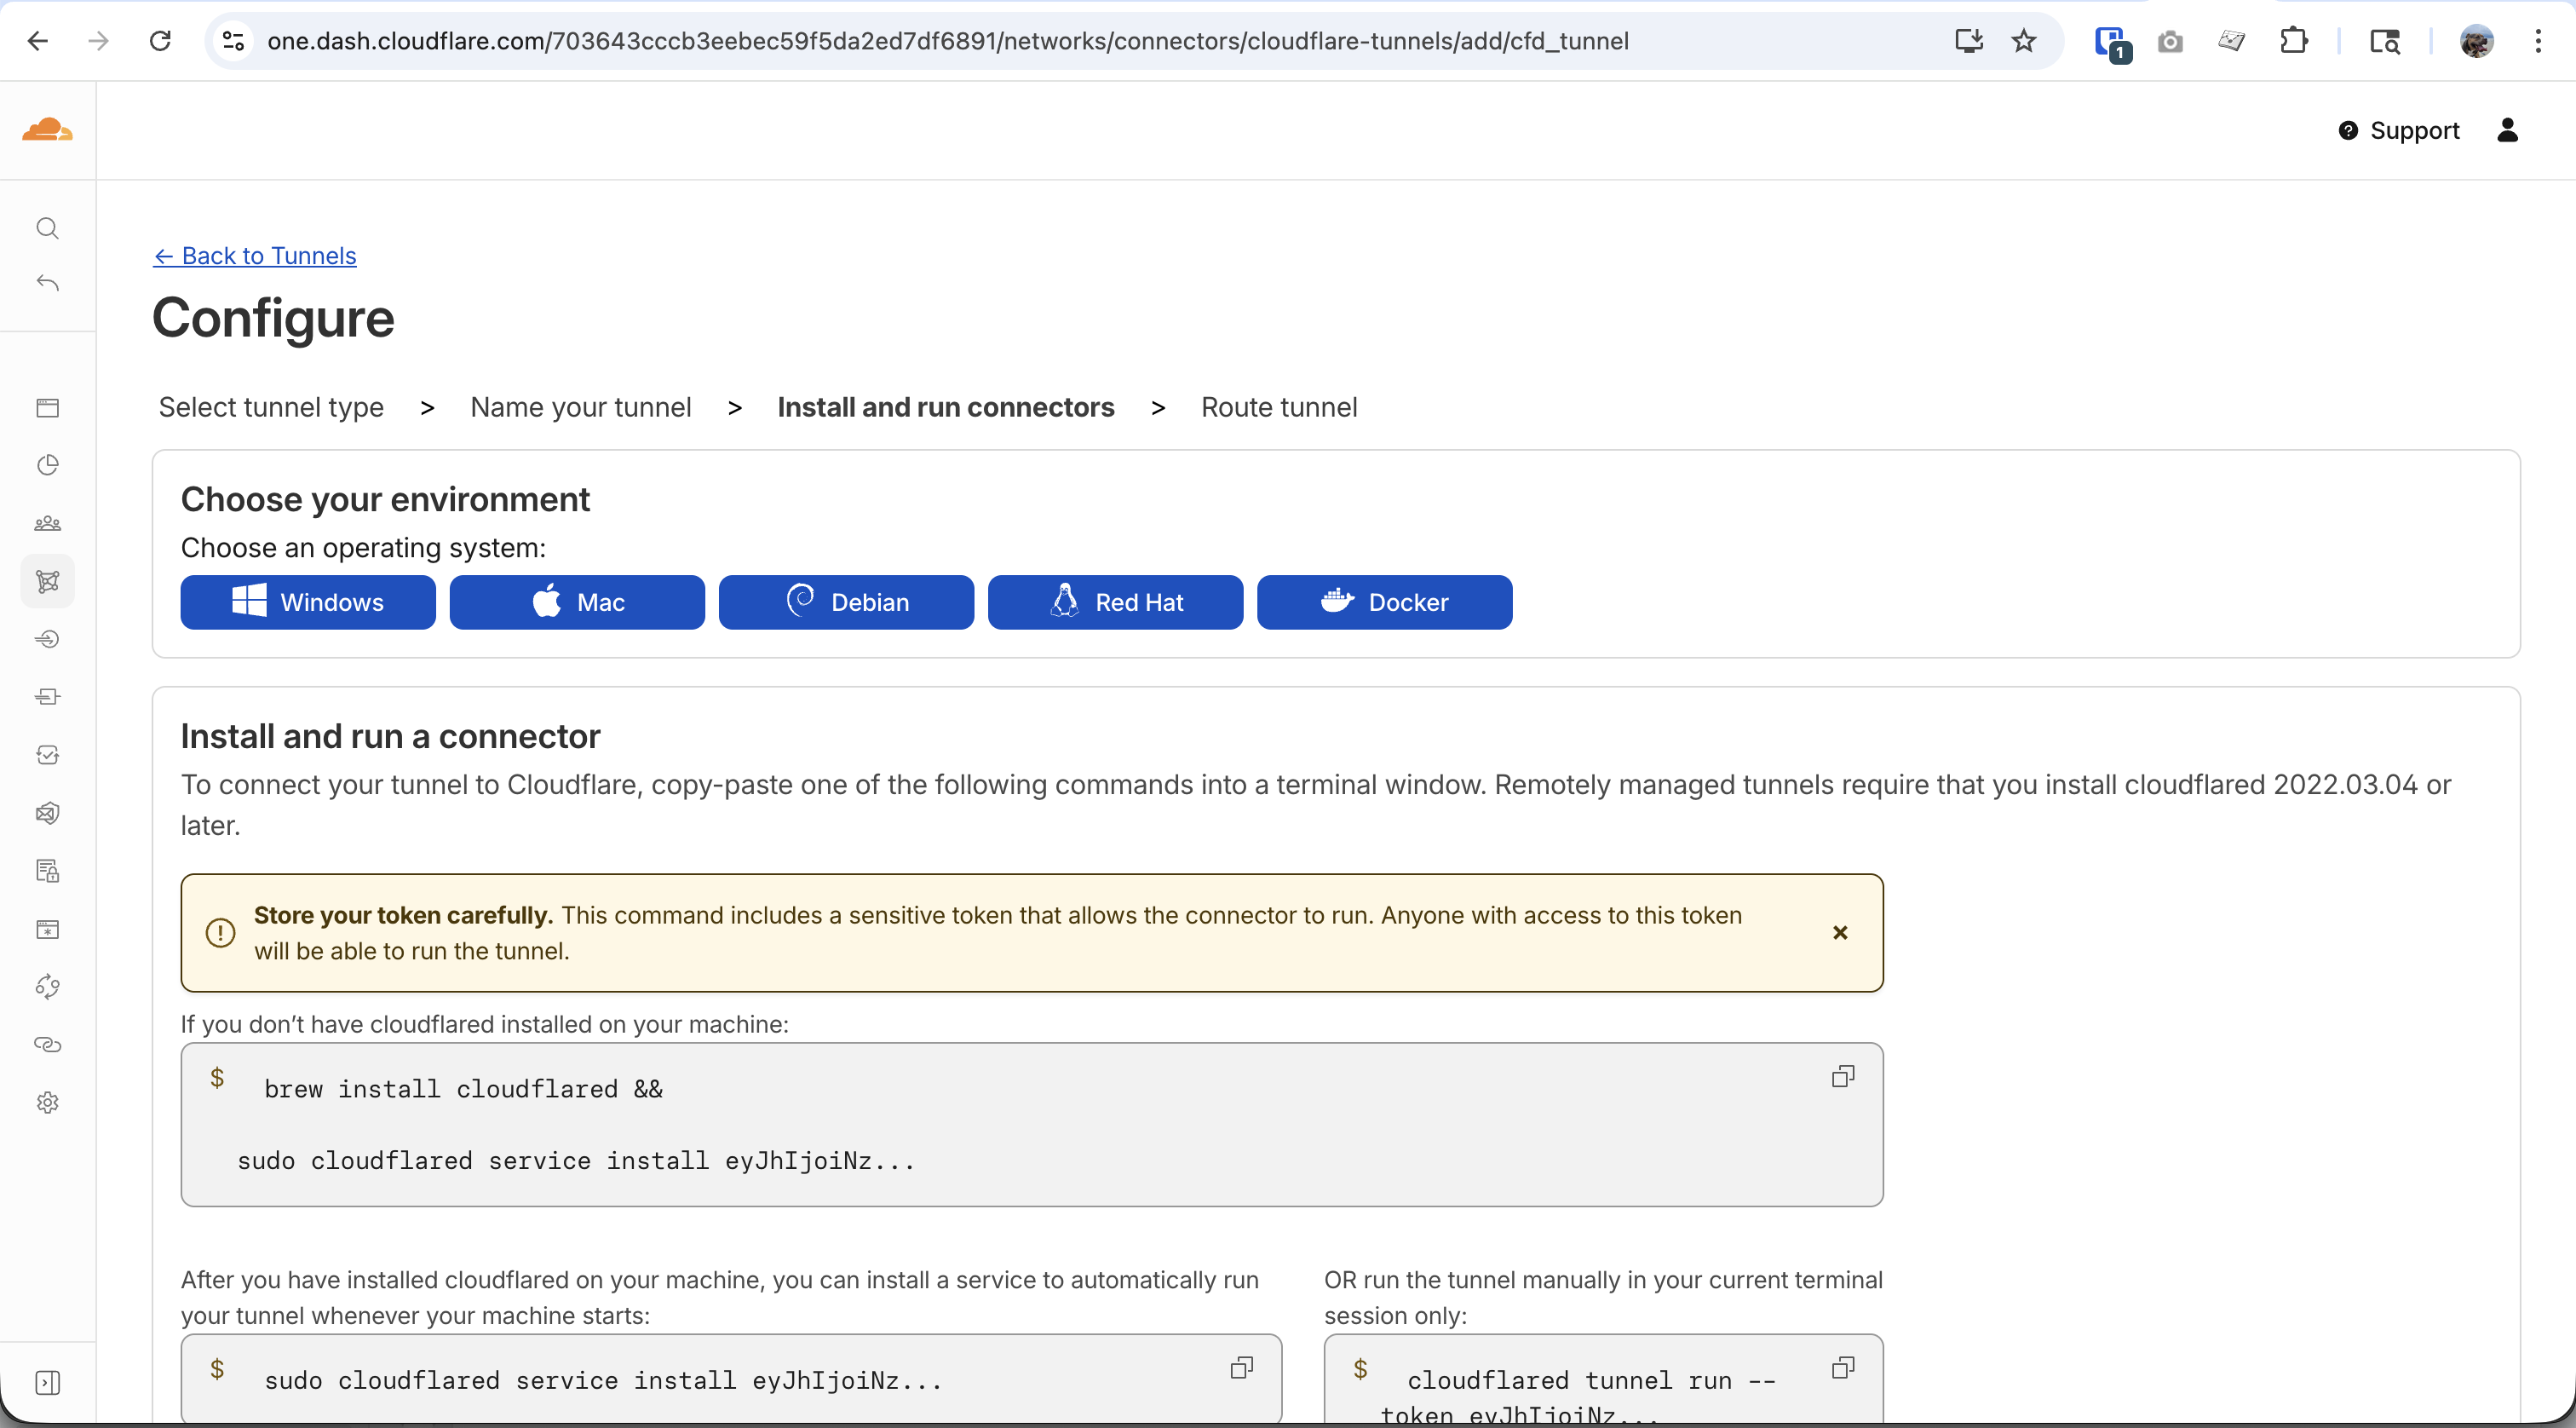Open the sidebar search icon

47,229
